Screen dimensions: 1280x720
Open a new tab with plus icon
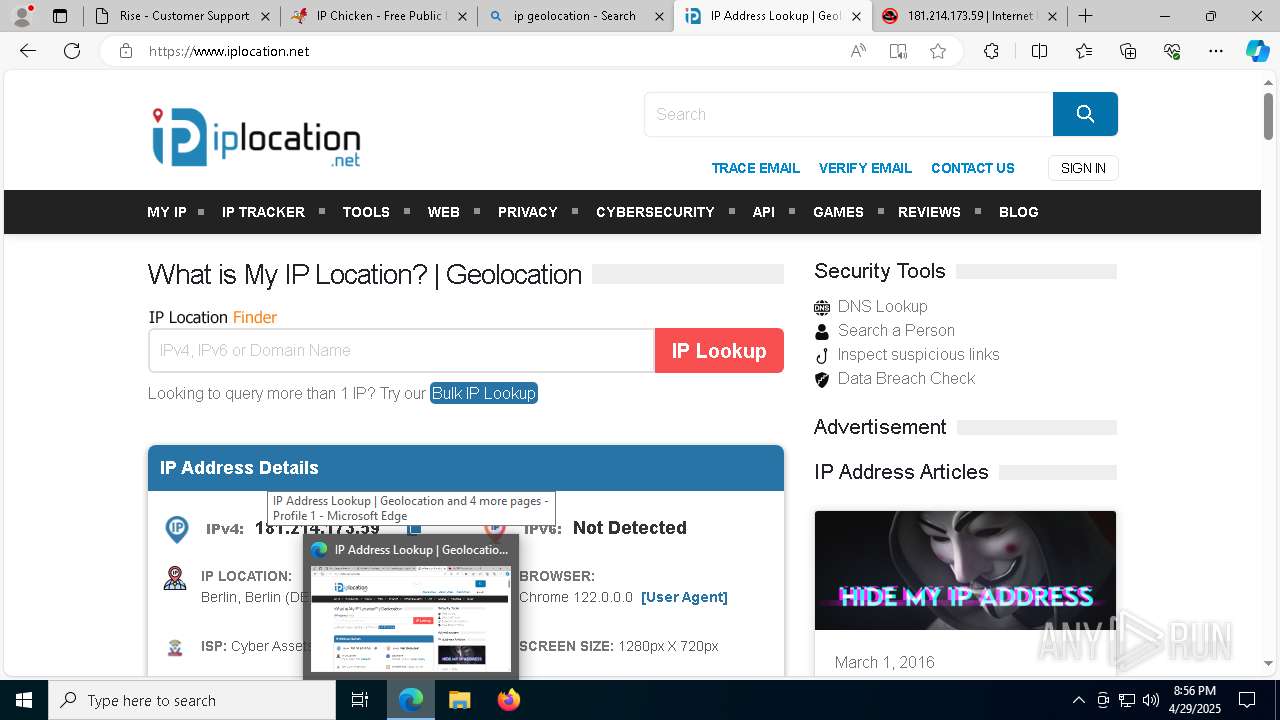coord(1086,16)
